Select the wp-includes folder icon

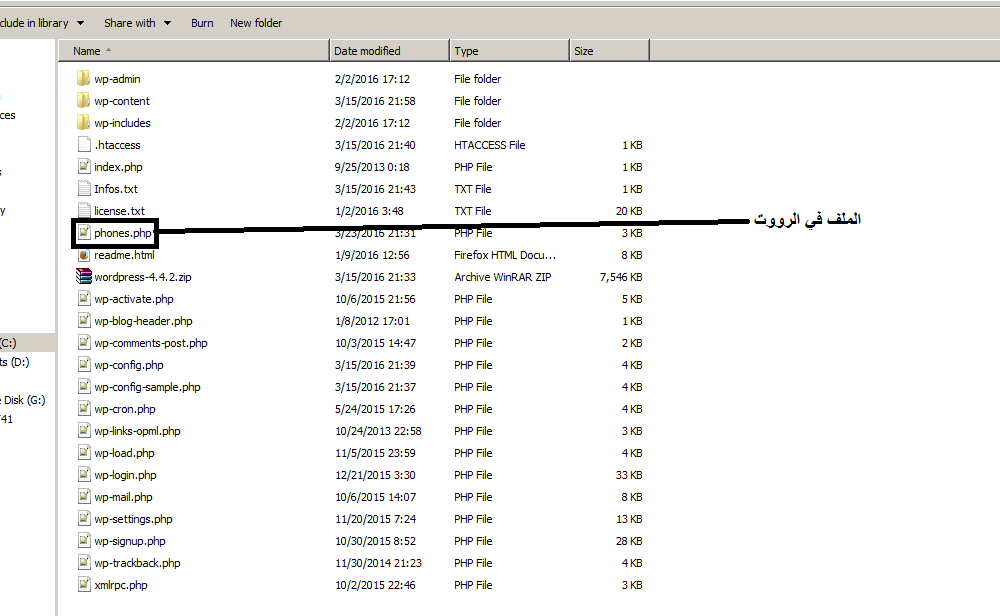(x=83, y=122)
